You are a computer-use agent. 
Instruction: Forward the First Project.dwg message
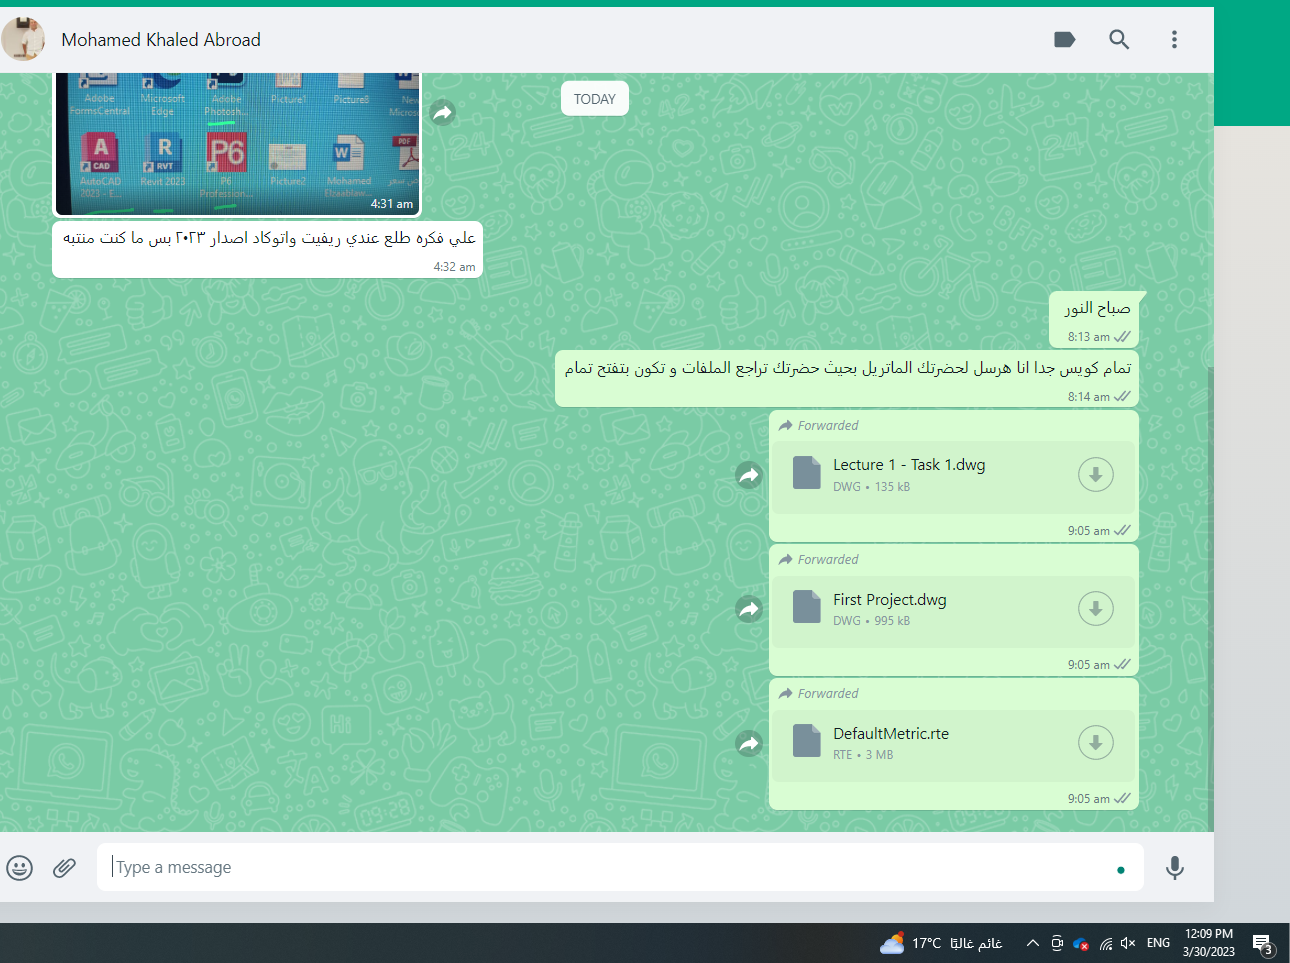click(x=750, y=609)
